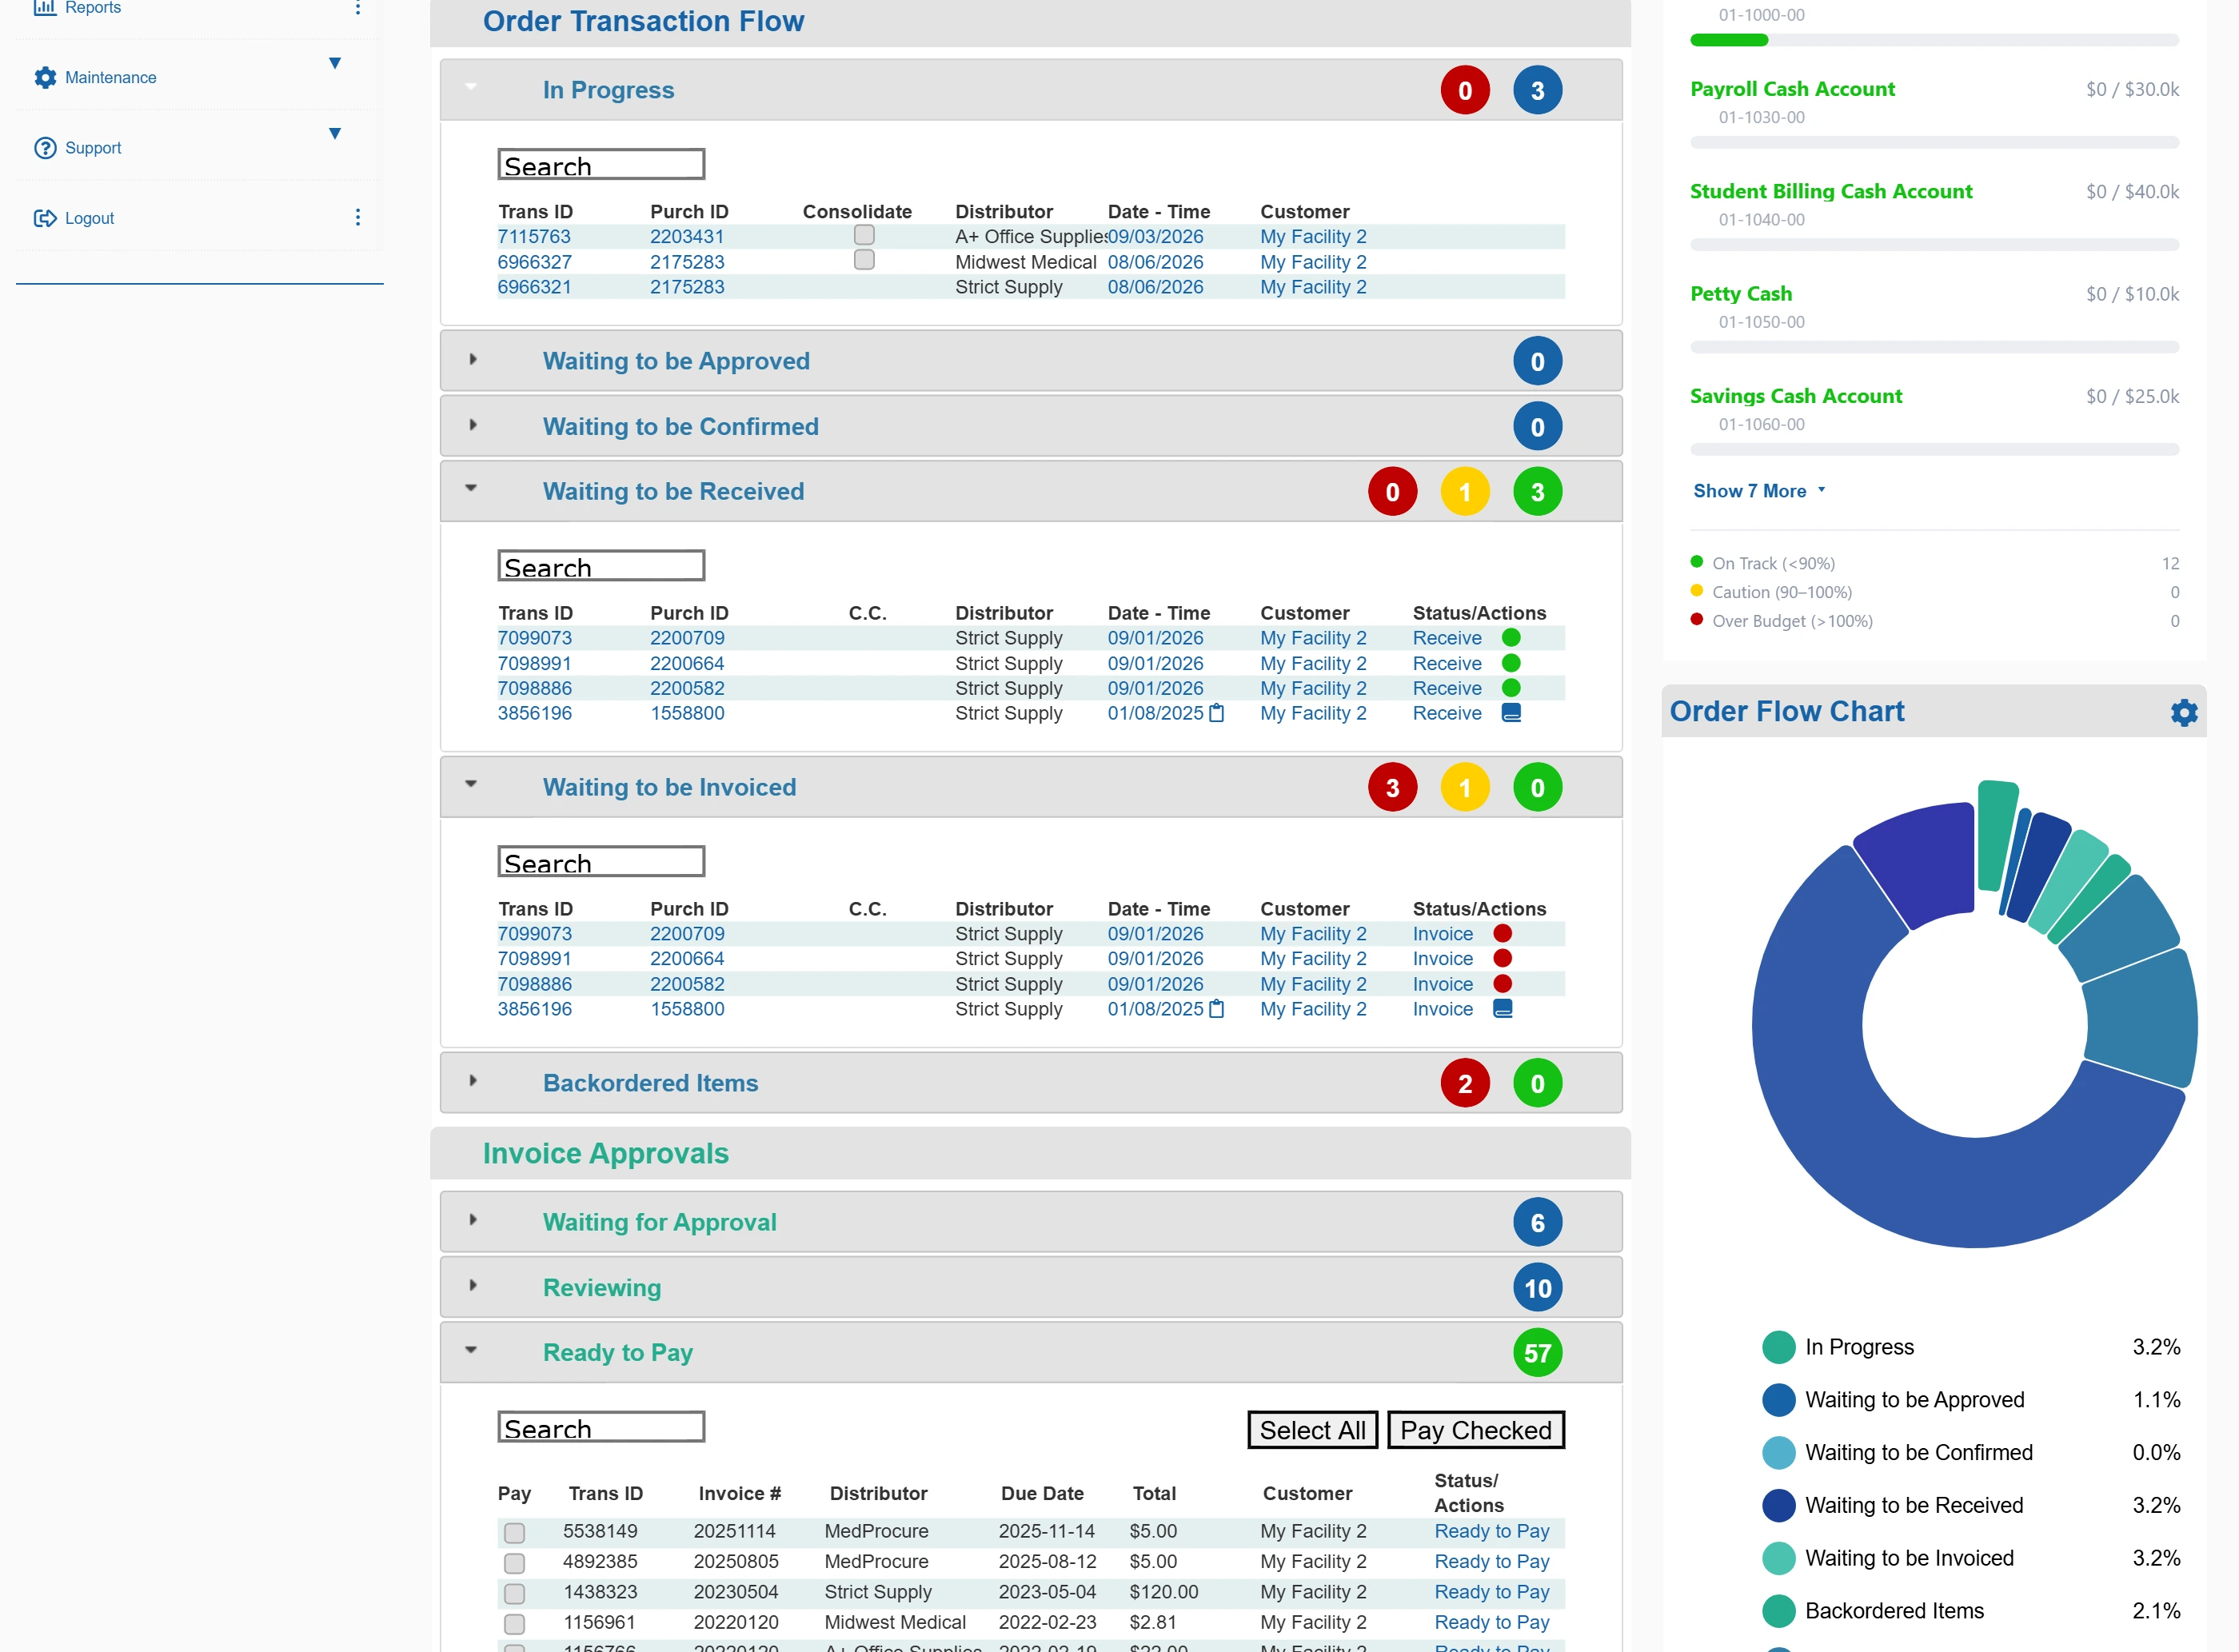Tick Pay checkbox for invoice 20251114
This screenshot has width=2239, height=1652.
(x=514, y=1533)
